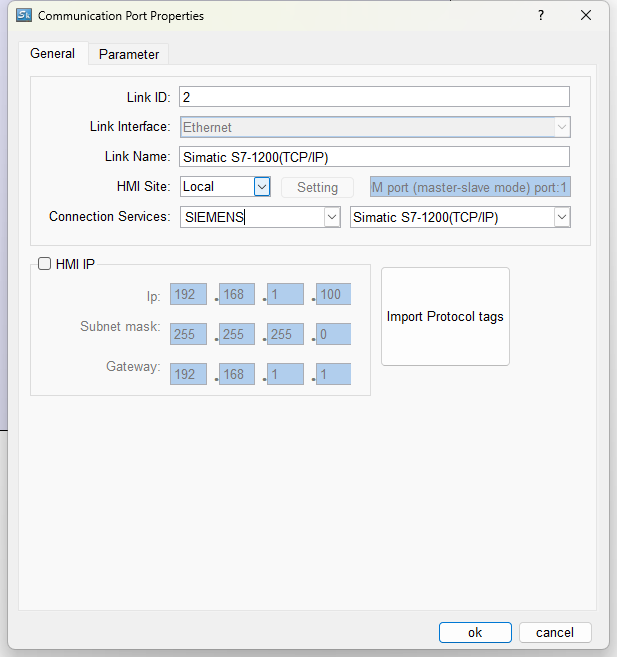Click the question mark help button
This screenshot has height=657, width=617.
540,16
